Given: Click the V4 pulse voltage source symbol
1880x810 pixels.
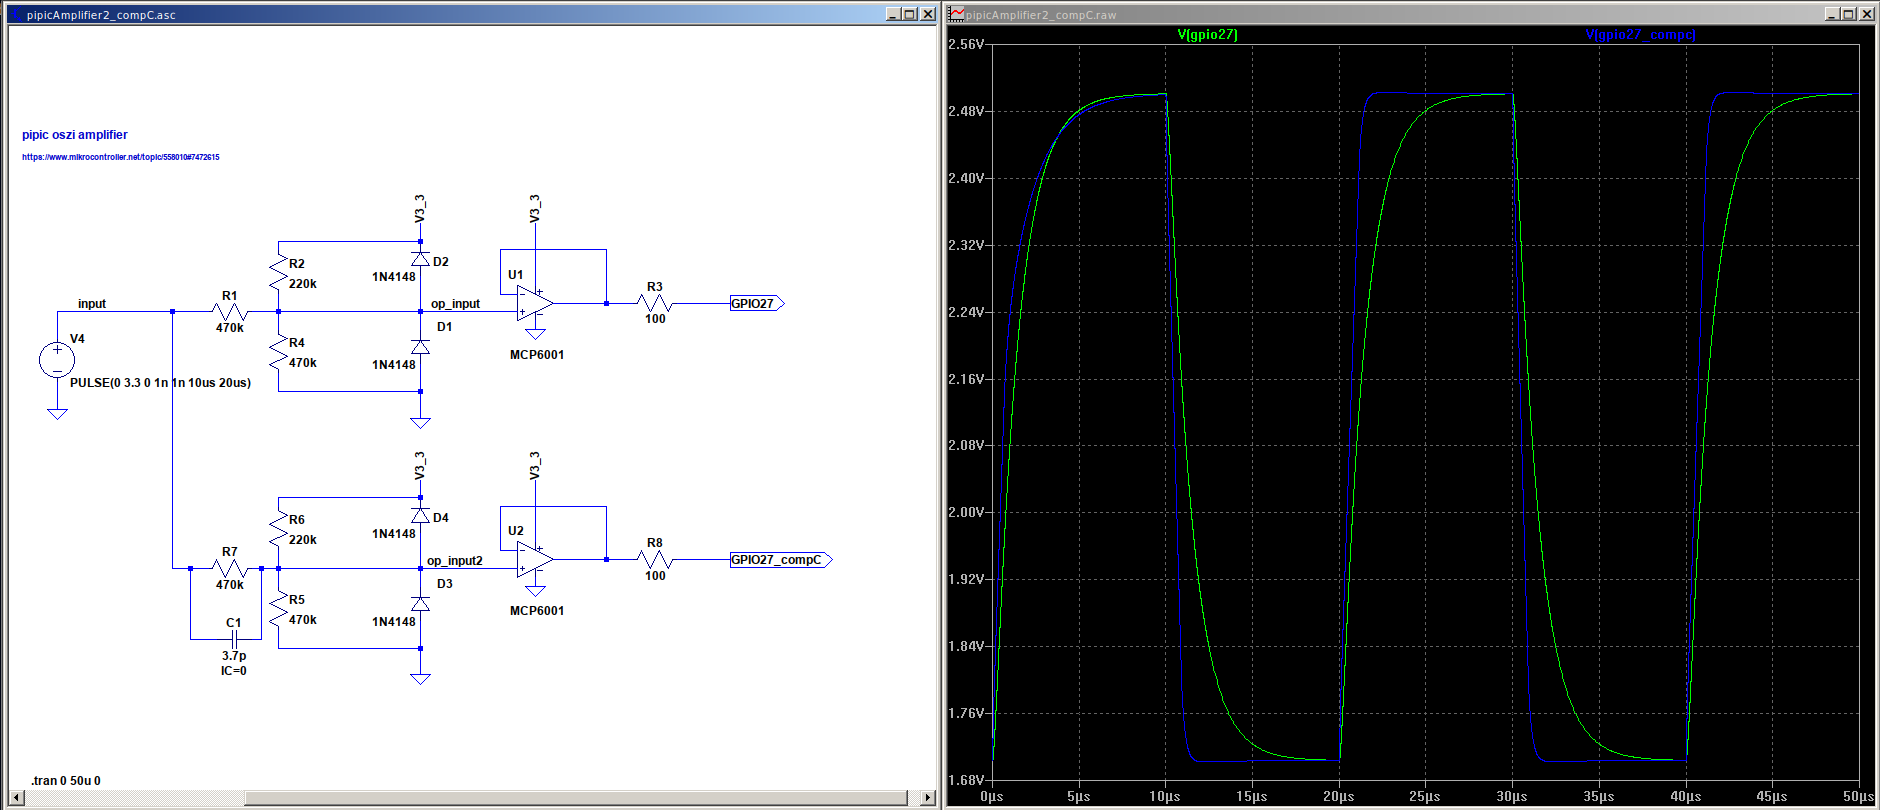Looking at the screenshot, I should (57, 360).
